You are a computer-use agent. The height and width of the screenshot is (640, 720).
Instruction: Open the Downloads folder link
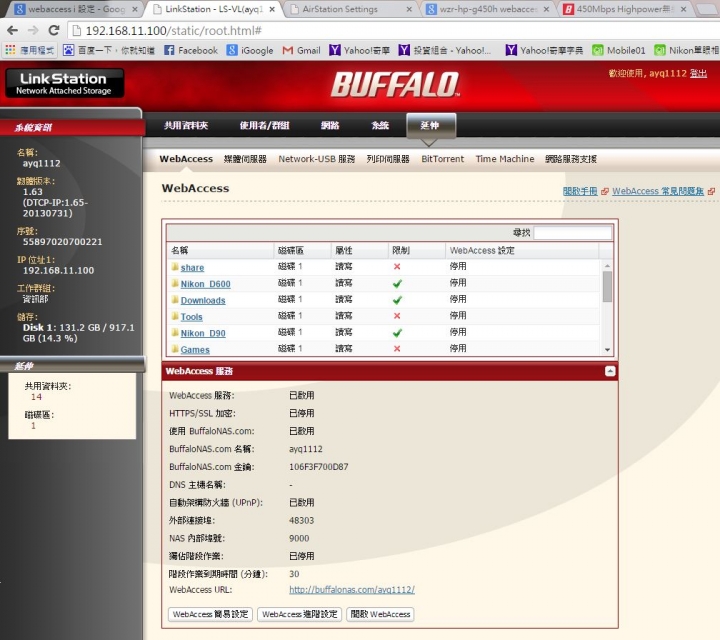click(x=203, y=301)
